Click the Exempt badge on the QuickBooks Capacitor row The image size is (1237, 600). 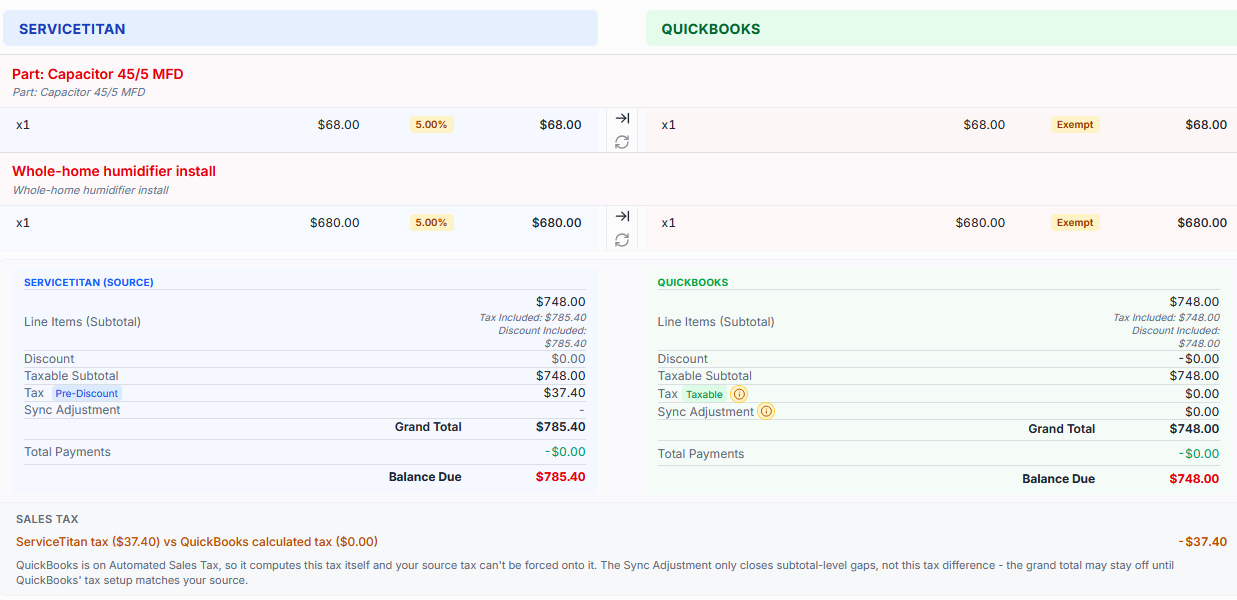point(1075,125)
